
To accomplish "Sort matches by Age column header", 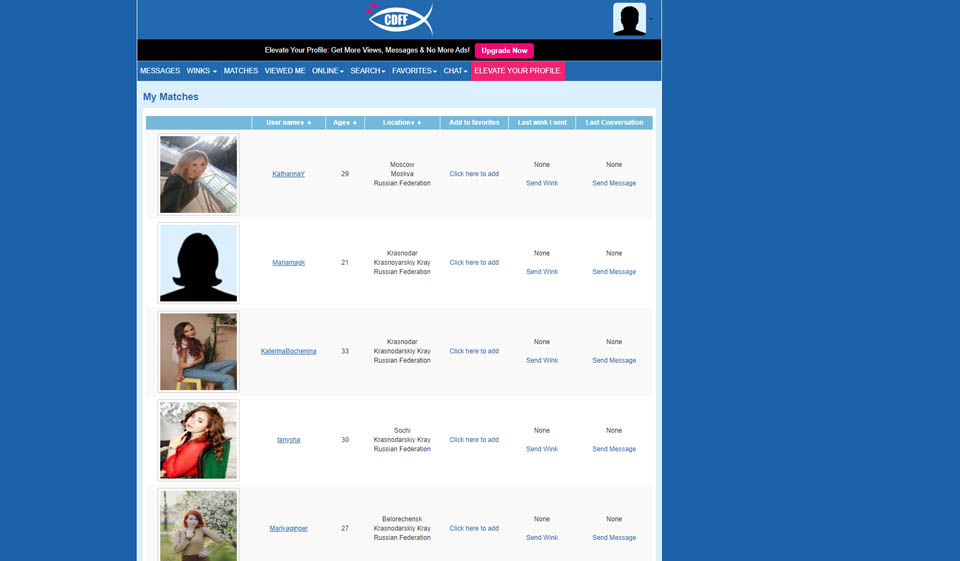I will pyautogui.click(x=344, y=123).
